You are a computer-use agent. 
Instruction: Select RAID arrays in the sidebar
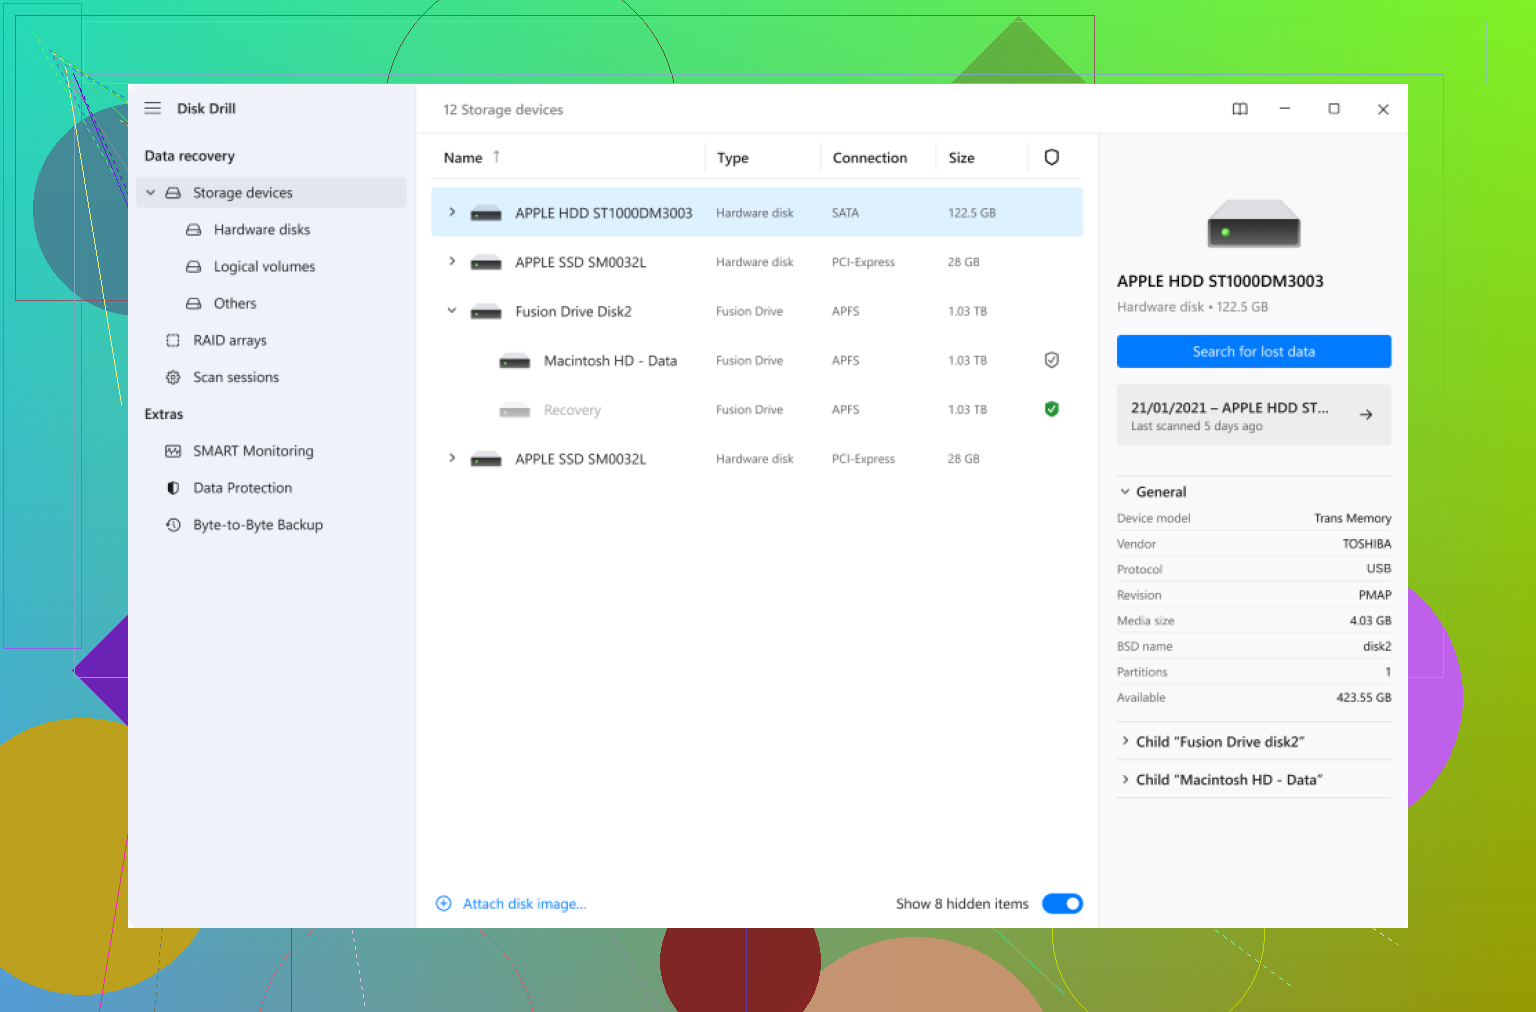pos(229,340)
